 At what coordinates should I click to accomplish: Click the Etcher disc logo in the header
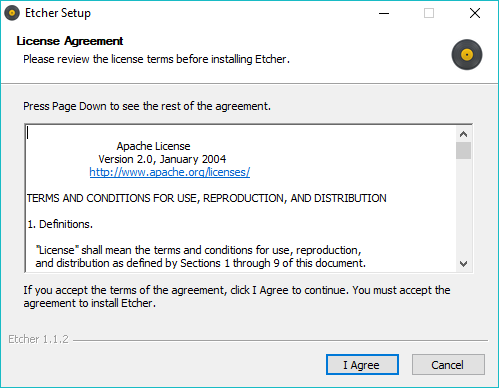[x=467, y=55]
